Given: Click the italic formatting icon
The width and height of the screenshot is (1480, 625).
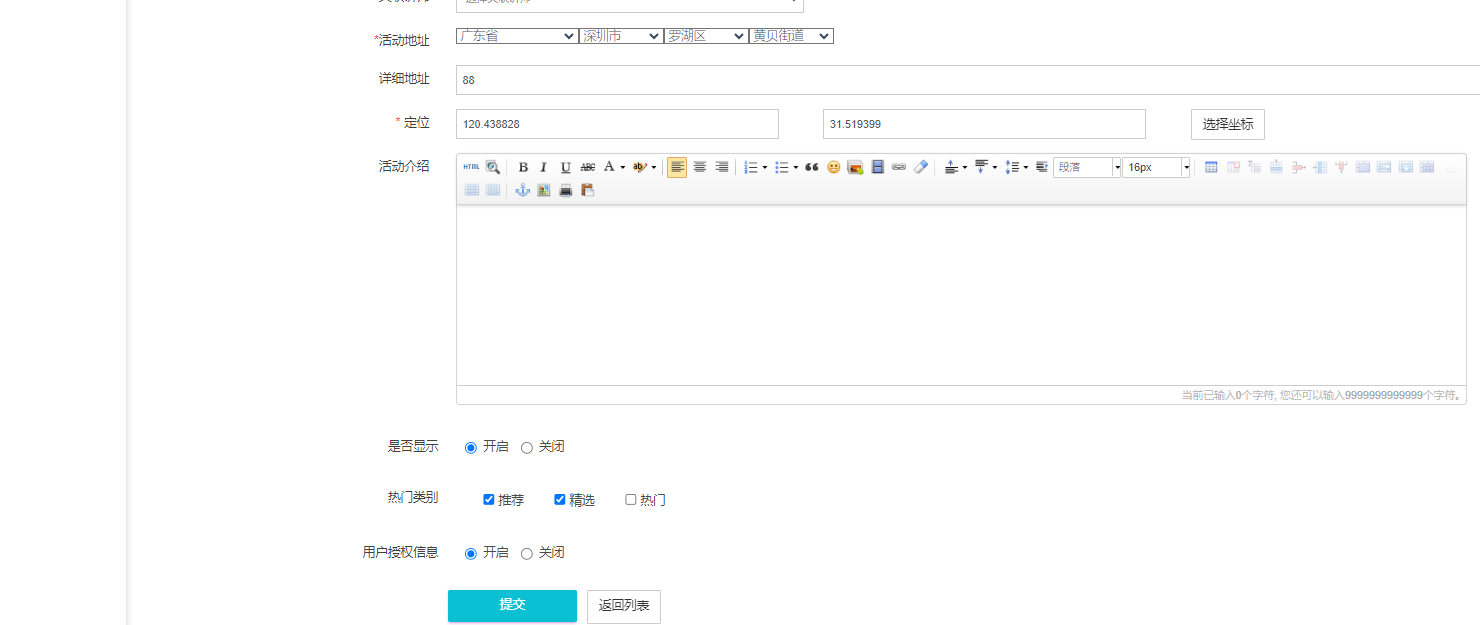Looking at the screenshot, I should [x=544, y=168].
